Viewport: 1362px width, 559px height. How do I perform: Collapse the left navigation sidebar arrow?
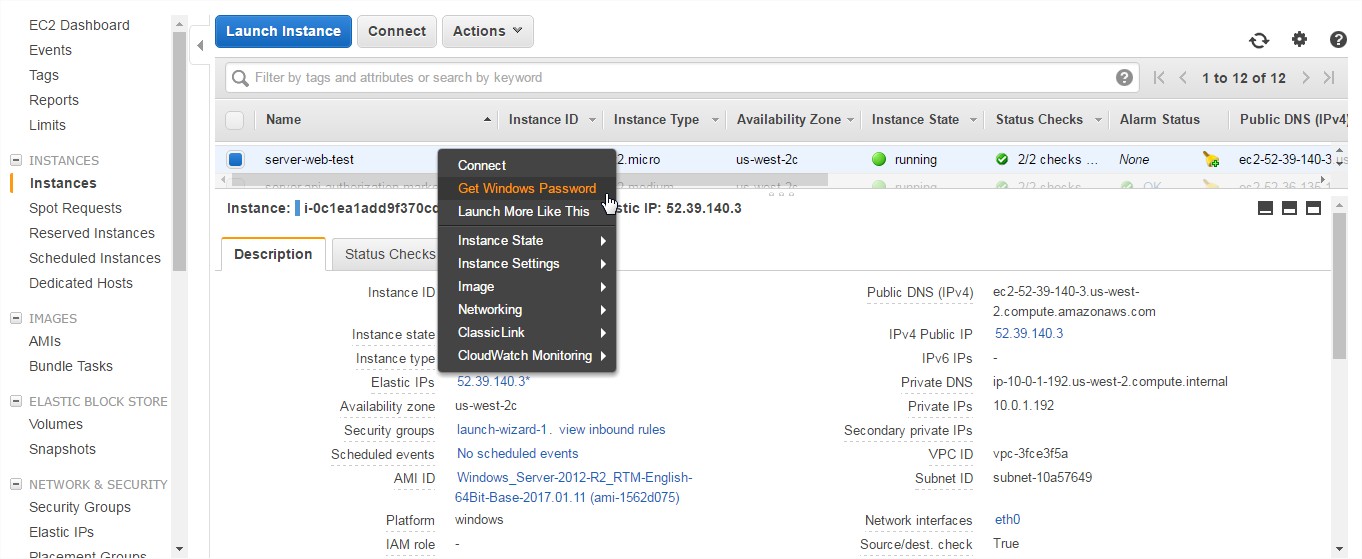pyautogui.click(x=200, y=45)
